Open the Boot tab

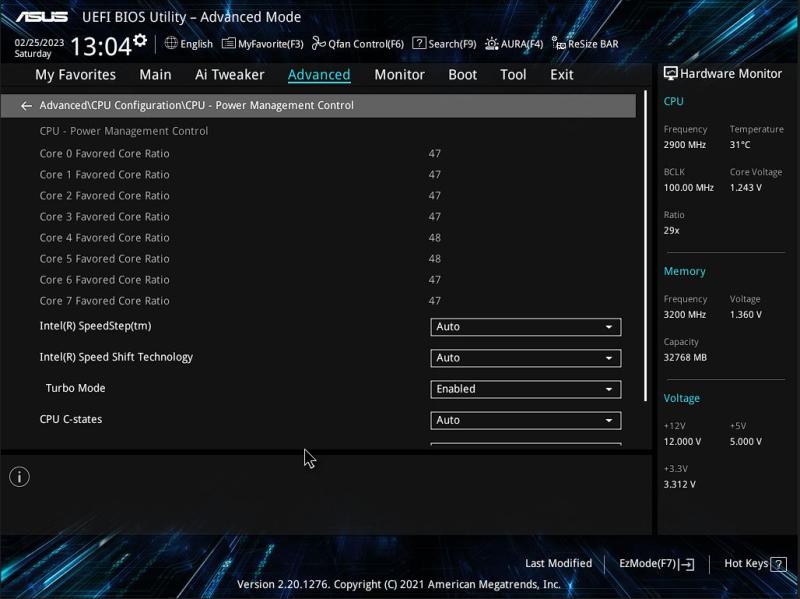tap(462, 75)
